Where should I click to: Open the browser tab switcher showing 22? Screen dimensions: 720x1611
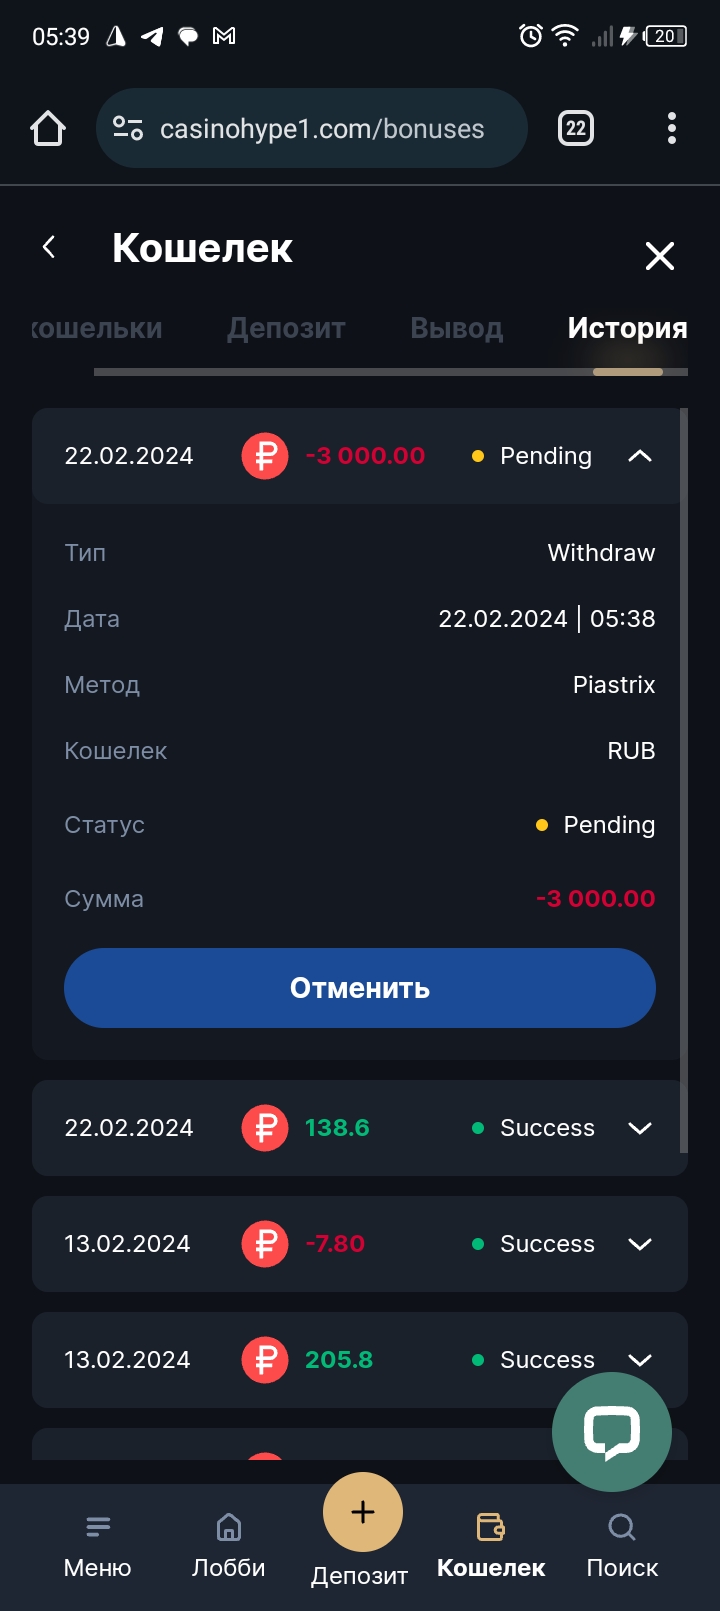point(575,128)
